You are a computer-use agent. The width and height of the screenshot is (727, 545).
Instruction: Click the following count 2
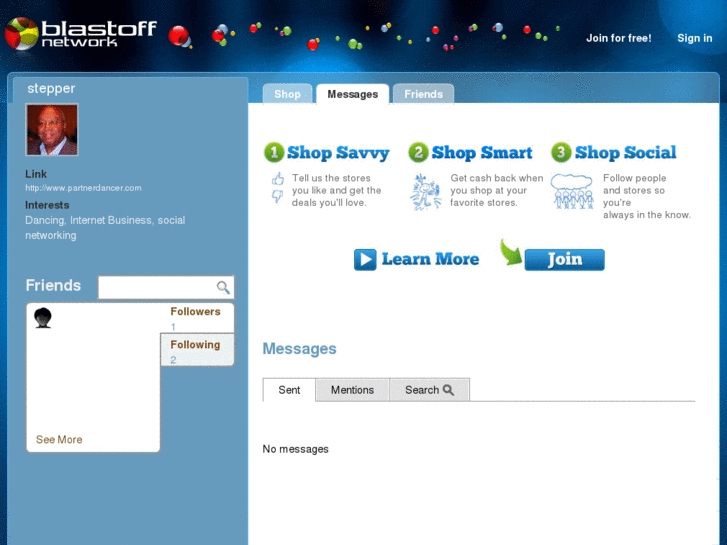(x=173, y=360)
